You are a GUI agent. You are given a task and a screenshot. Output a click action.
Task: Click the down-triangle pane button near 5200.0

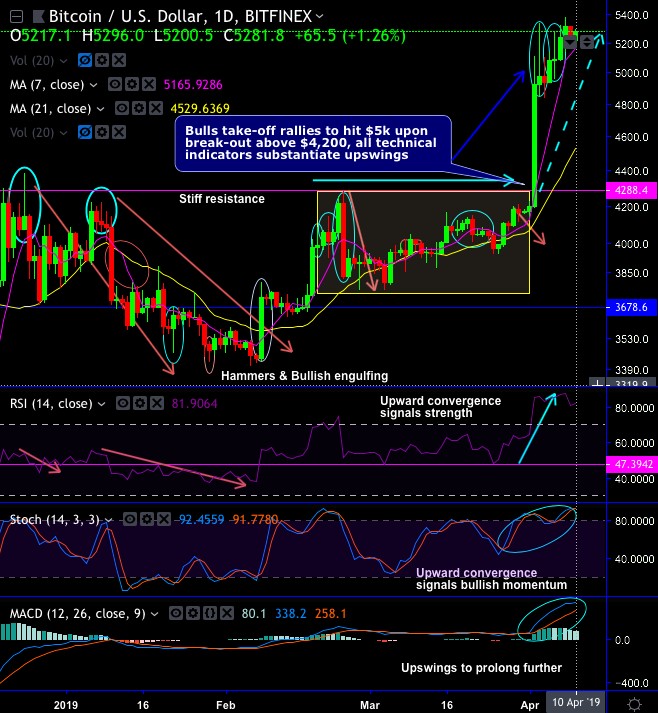point(570,42)
